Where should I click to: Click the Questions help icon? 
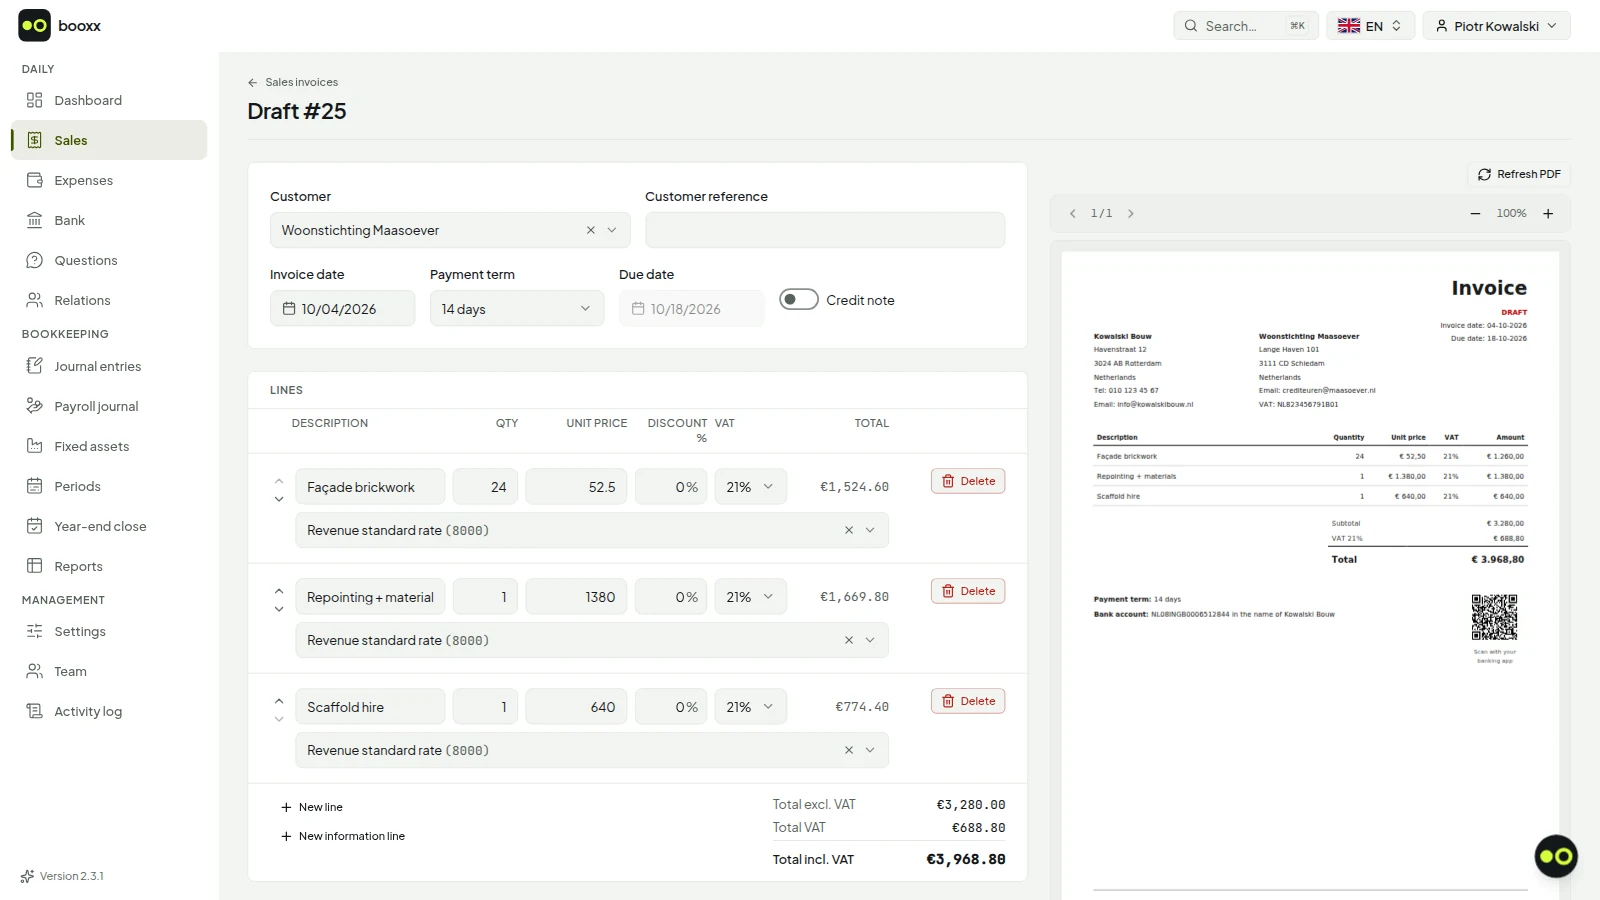click(35, 260)
